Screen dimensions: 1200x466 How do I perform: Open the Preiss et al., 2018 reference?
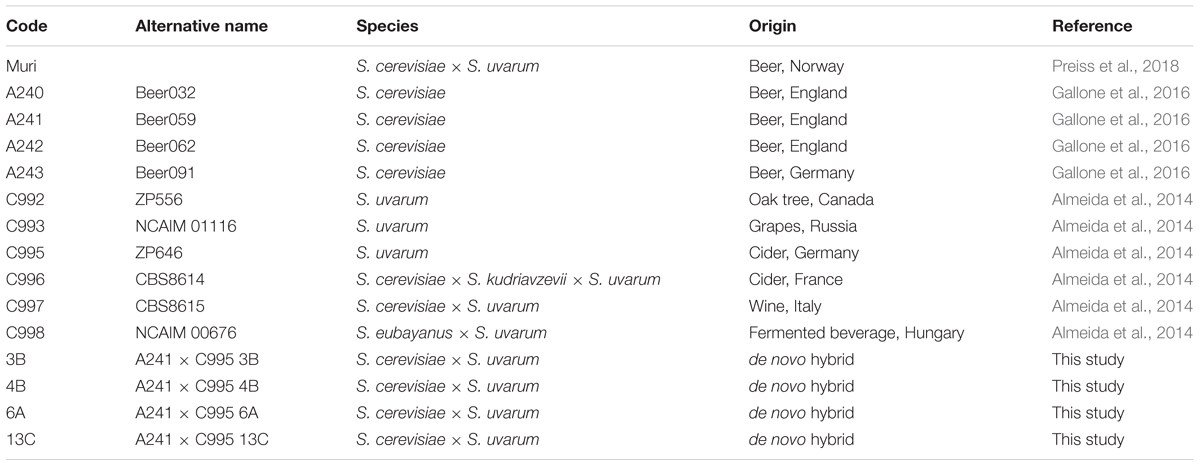1122,67
